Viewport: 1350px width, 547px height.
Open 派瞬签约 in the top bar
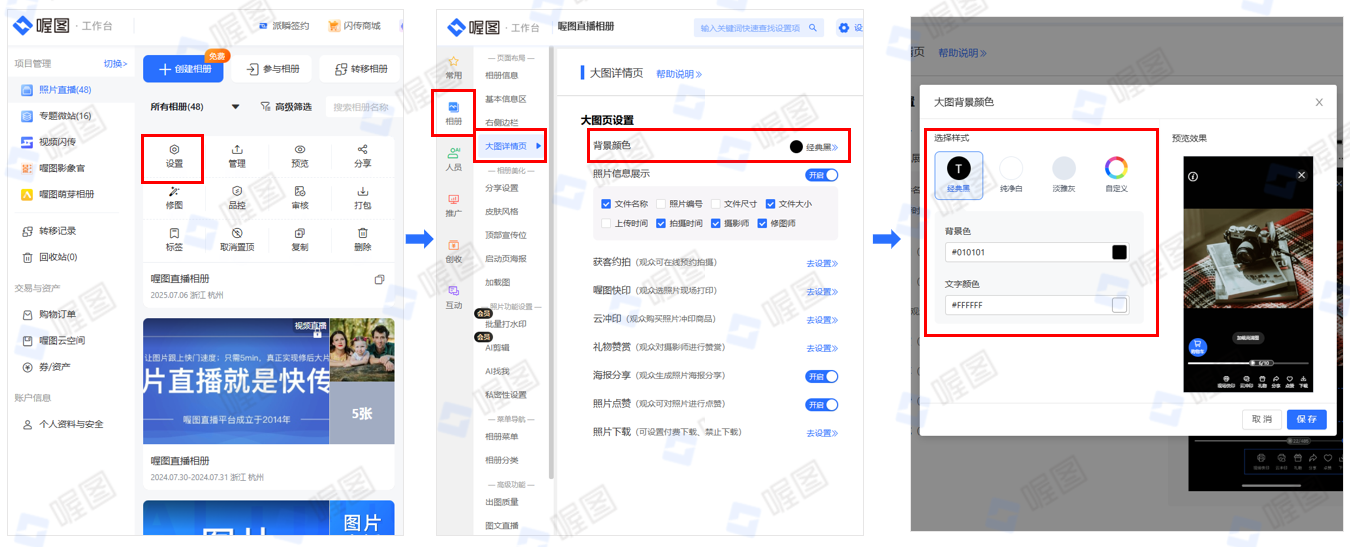284,26
